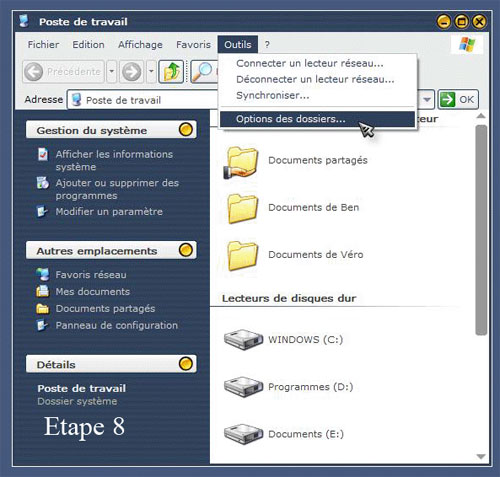Click the Précédente back arrow button
This screenshot has width=500, height=477.
(x=64, y=71)
